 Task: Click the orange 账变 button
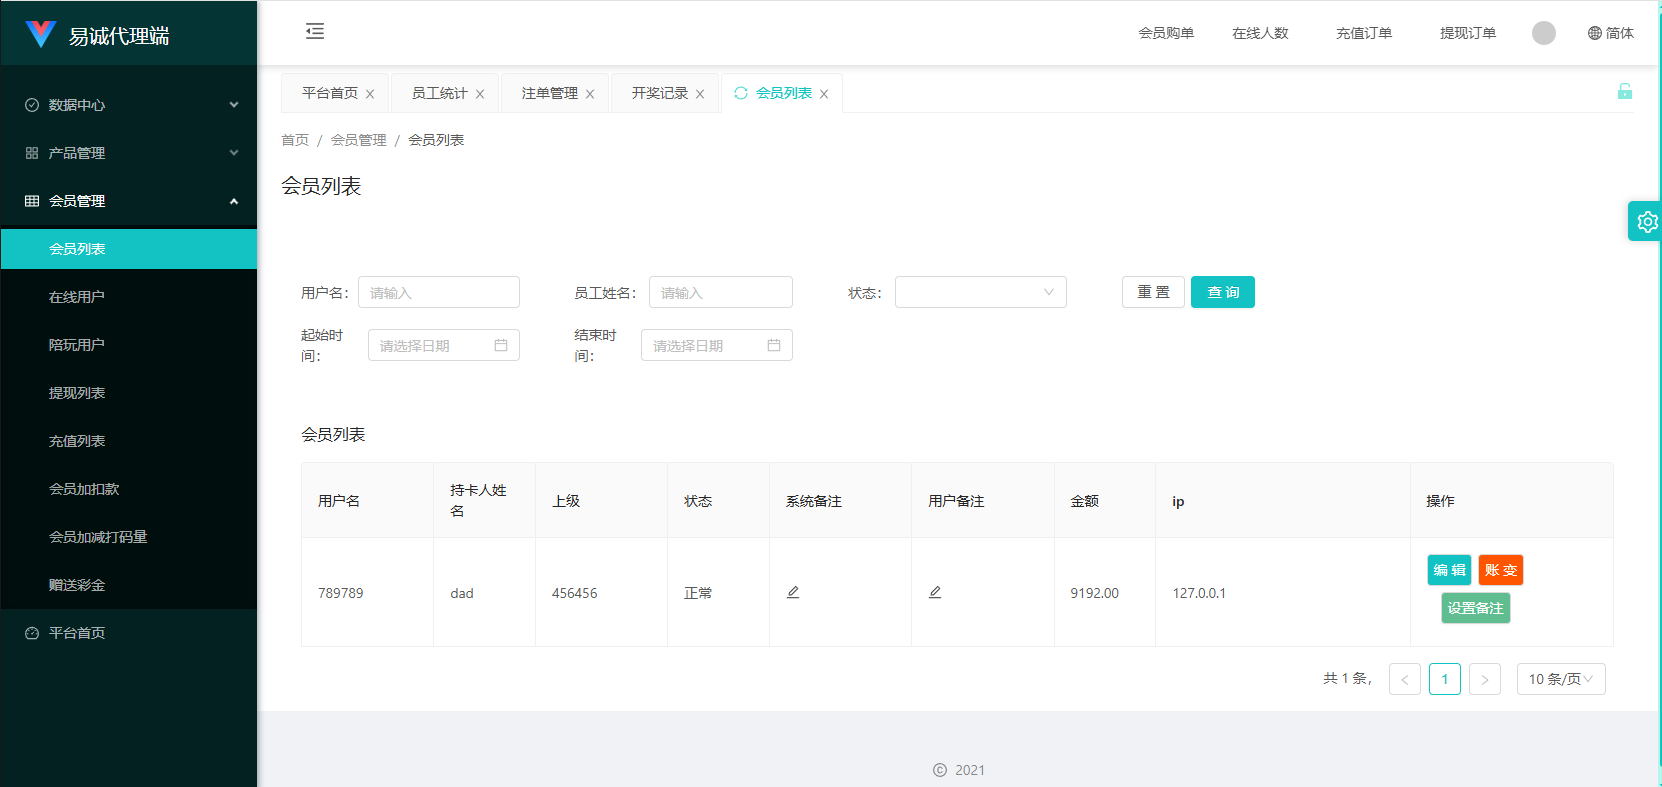[x=1500, y=570]
